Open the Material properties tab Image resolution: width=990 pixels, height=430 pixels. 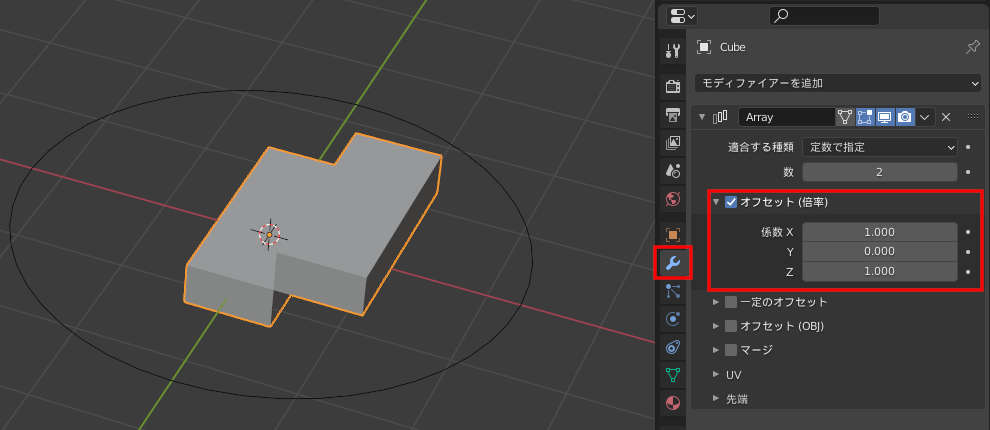[x=673, y=402]
